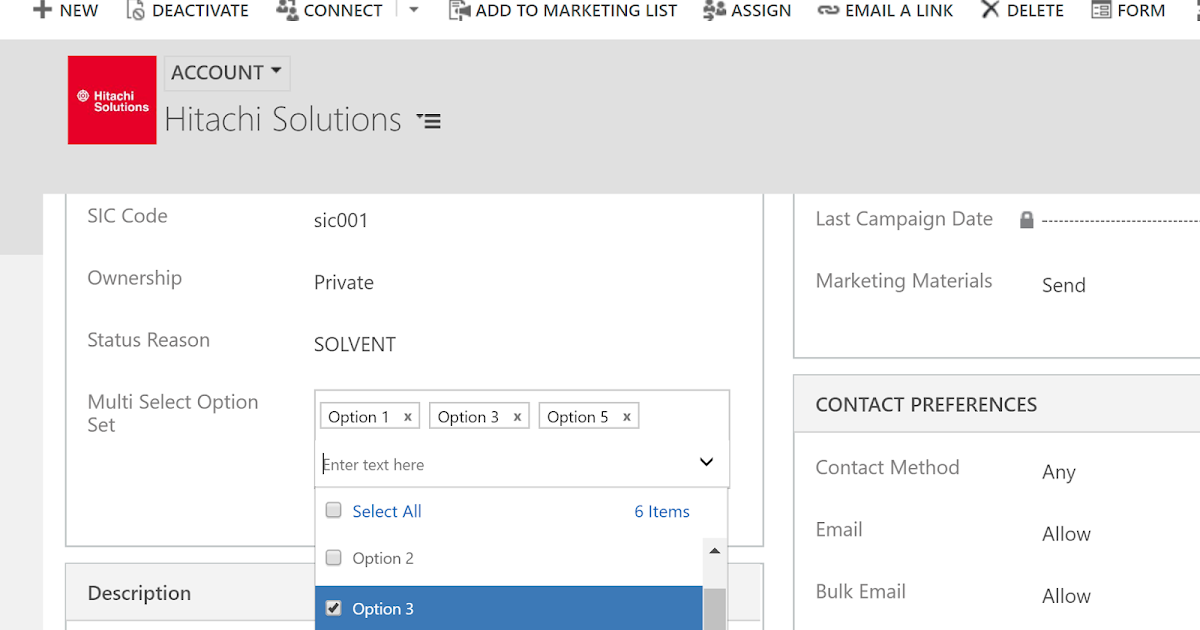Check the Option 2 checkbox
This screenshot has height=630, width=1200.
coord(333,558)
